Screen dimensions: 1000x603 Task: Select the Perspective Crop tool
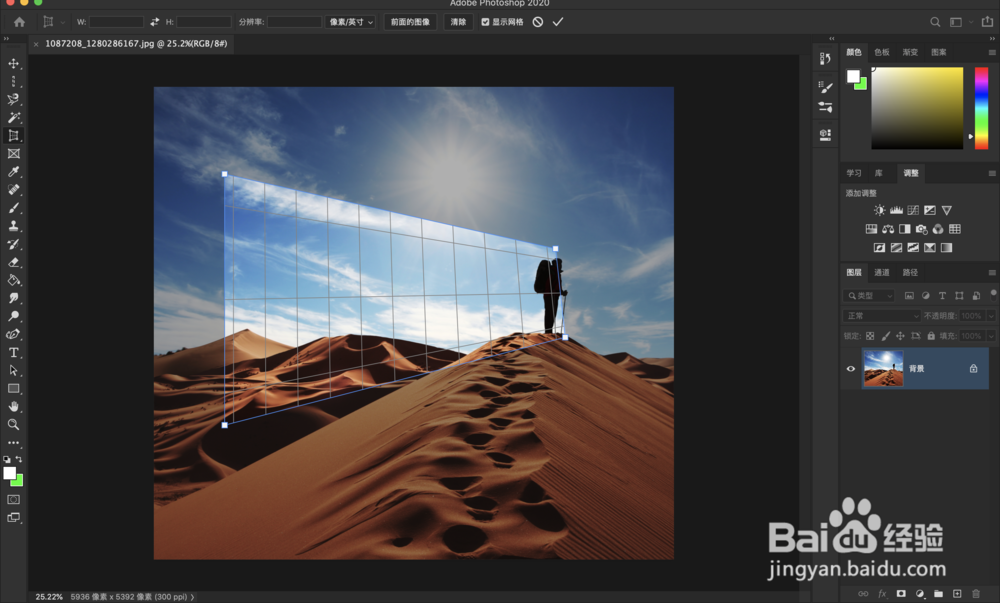point(13,136)
